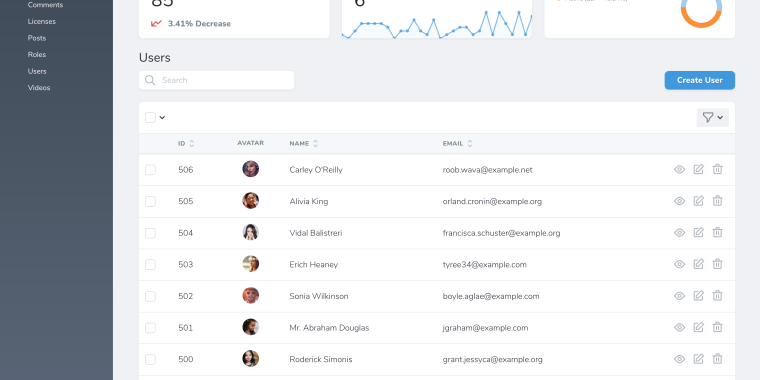Viewport: 760px width, 380px height.
Task: Open the filter dropdown menu
Action: point(712,117)
